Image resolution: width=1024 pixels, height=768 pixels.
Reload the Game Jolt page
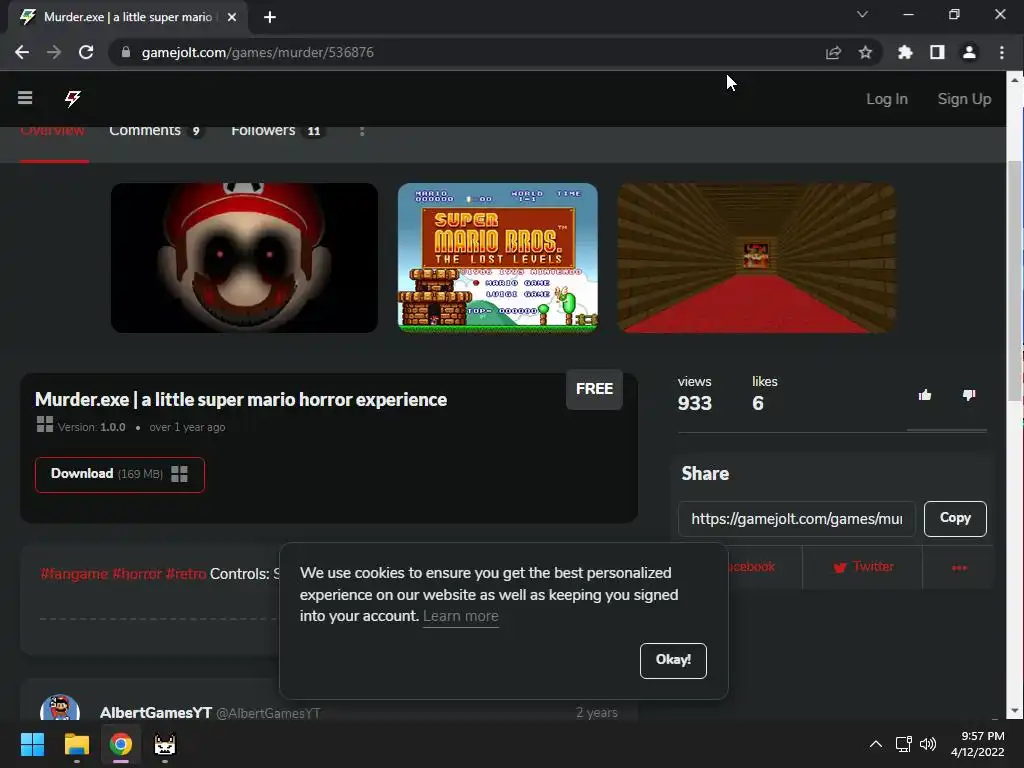(x=86, y=52)
